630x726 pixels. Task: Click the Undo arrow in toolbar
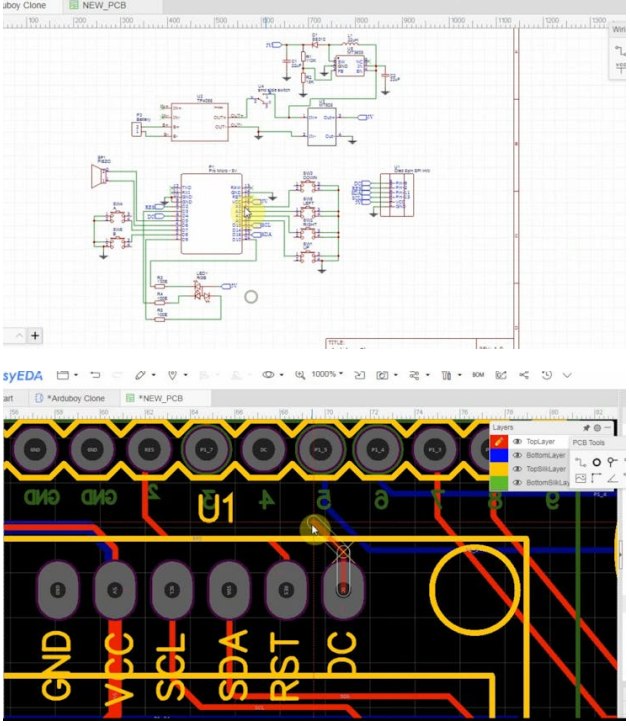[93, 375]
